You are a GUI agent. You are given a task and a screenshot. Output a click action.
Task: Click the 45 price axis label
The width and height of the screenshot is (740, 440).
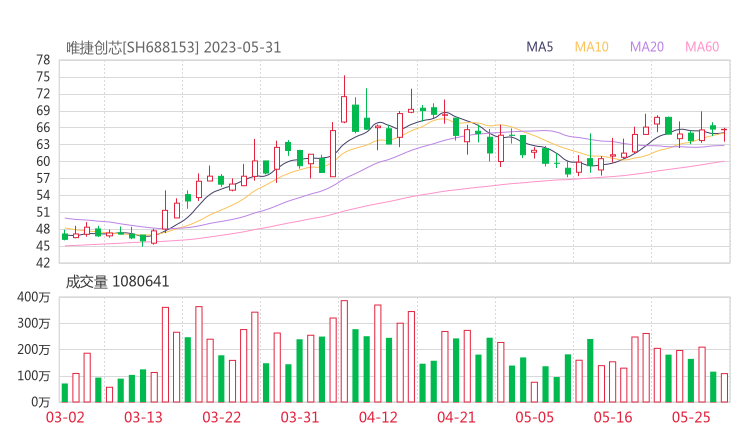pyautogui.click(x=43, y=246)
